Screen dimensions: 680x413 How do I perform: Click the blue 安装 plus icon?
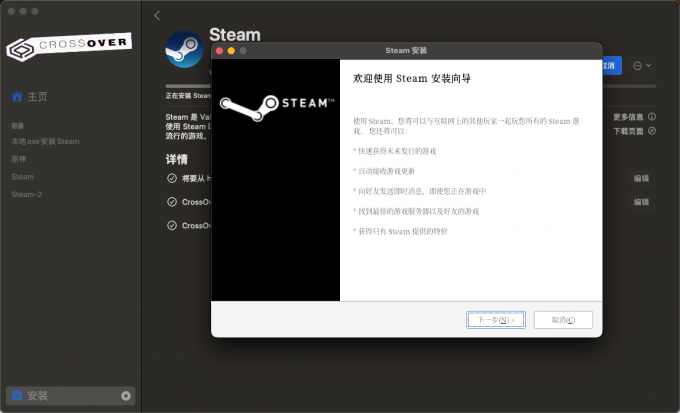(17, 395)
